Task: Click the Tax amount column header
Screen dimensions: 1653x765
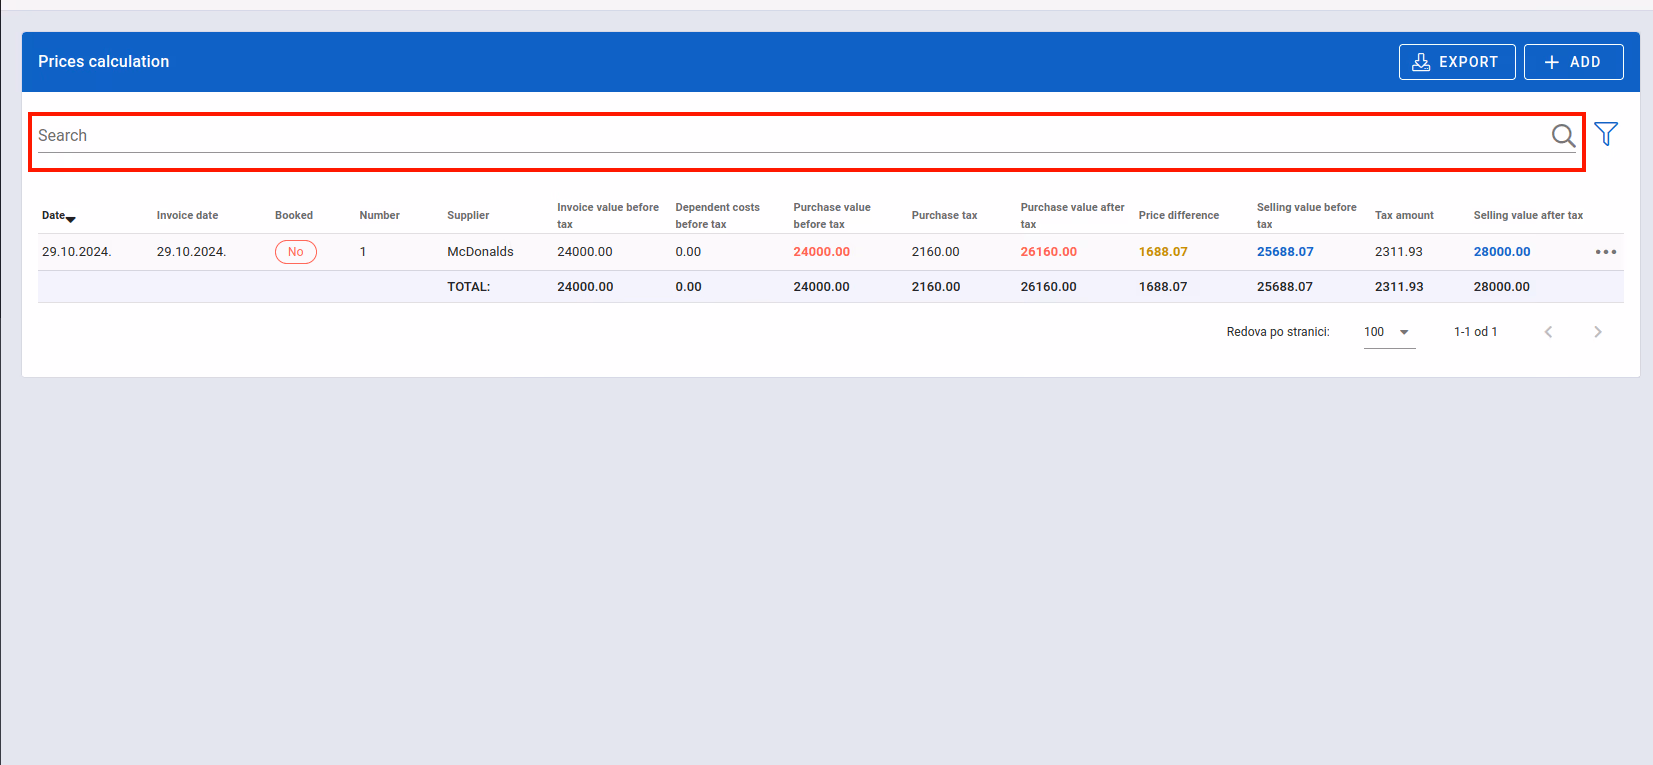Action: tap(1404, 216)
